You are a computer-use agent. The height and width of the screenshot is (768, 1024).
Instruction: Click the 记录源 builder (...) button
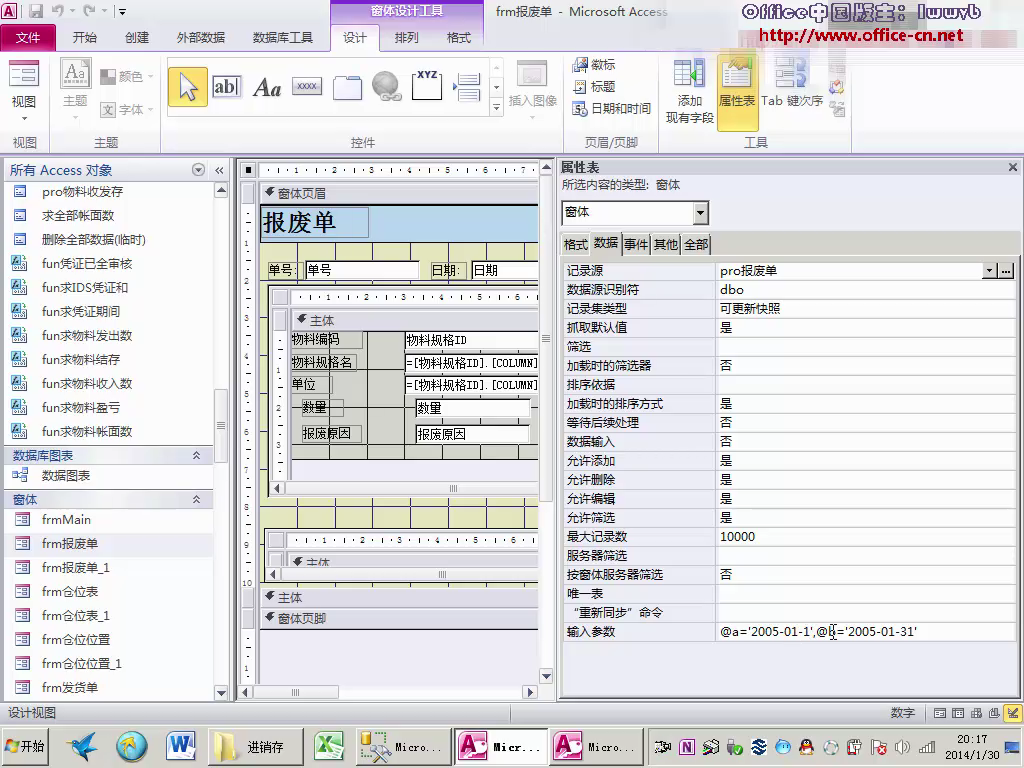(1006, 270)
